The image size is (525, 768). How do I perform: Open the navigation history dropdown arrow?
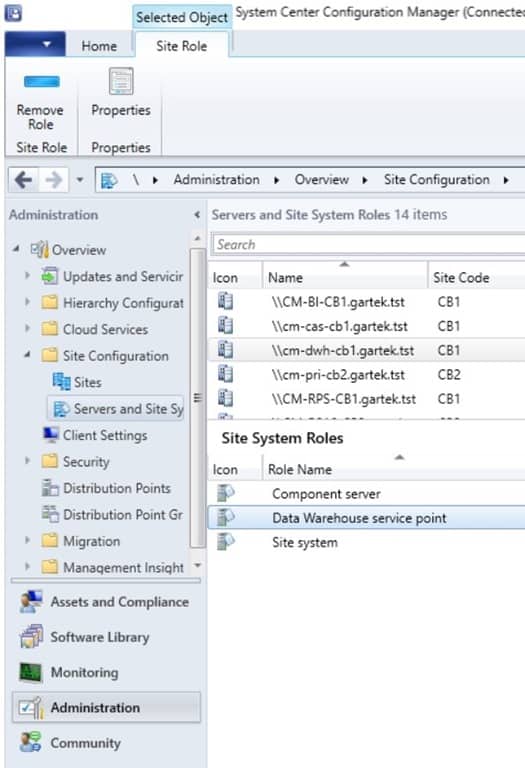[x=80, y=180]
